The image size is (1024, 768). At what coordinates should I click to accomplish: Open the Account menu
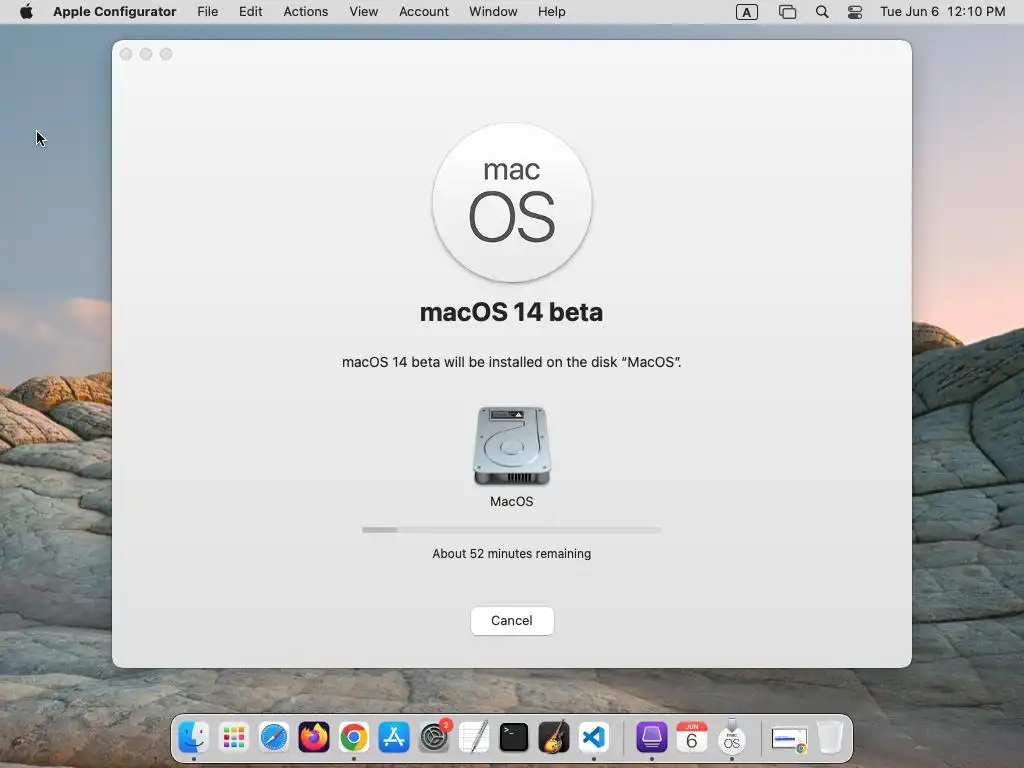424,12
